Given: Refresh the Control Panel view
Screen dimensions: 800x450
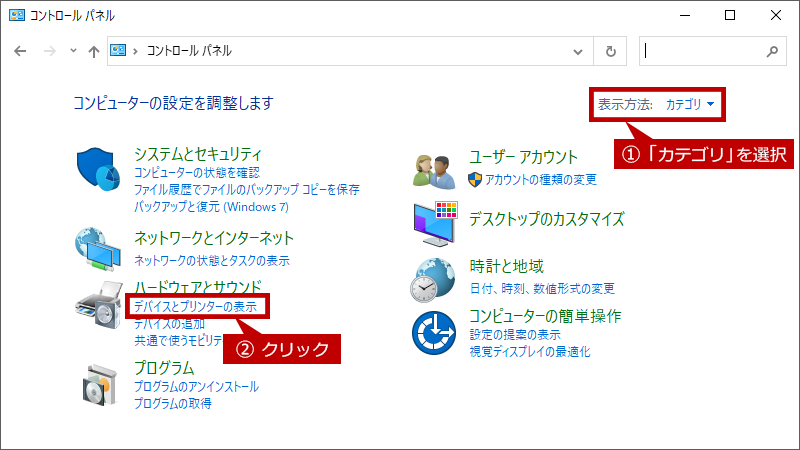Looking at the screenshot, I should coord(610,51).
